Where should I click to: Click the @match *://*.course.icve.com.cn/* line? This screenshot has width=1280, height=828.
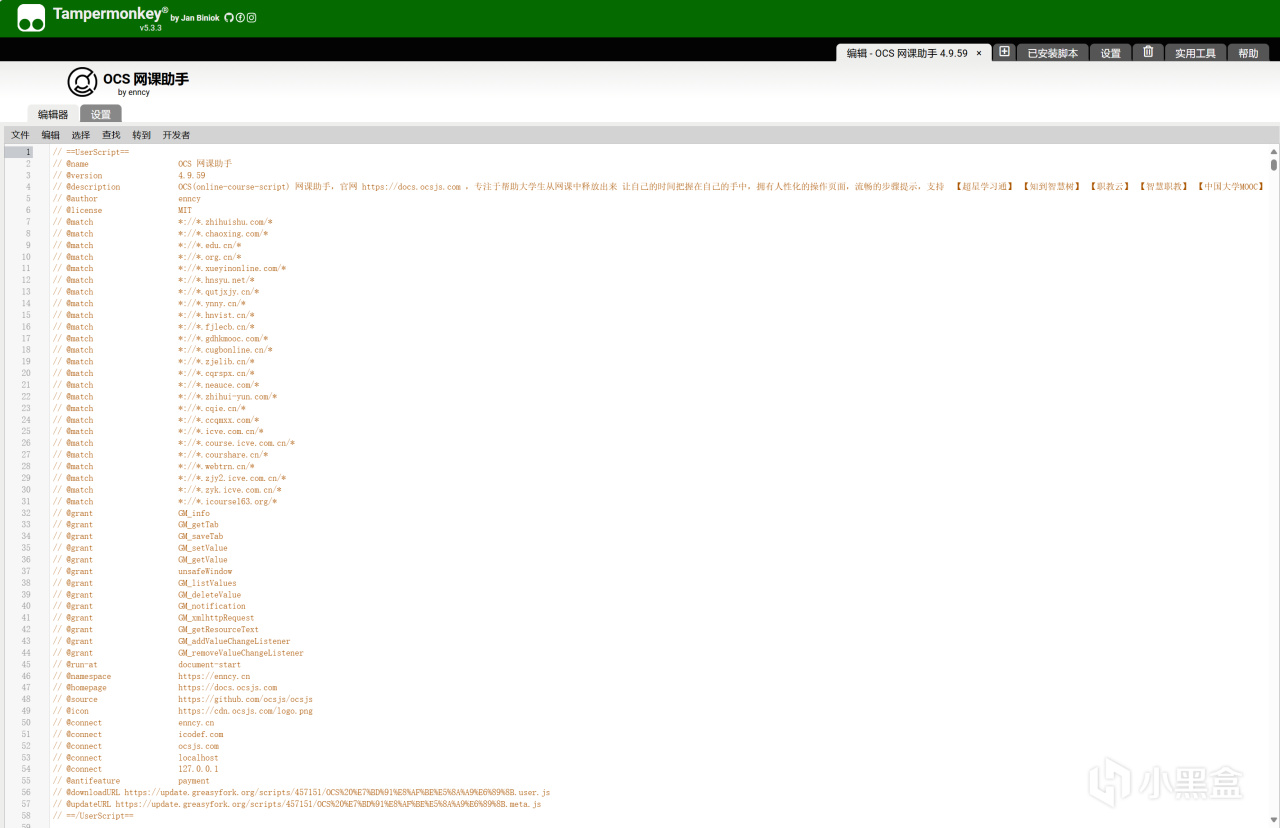tap(174, 443)
